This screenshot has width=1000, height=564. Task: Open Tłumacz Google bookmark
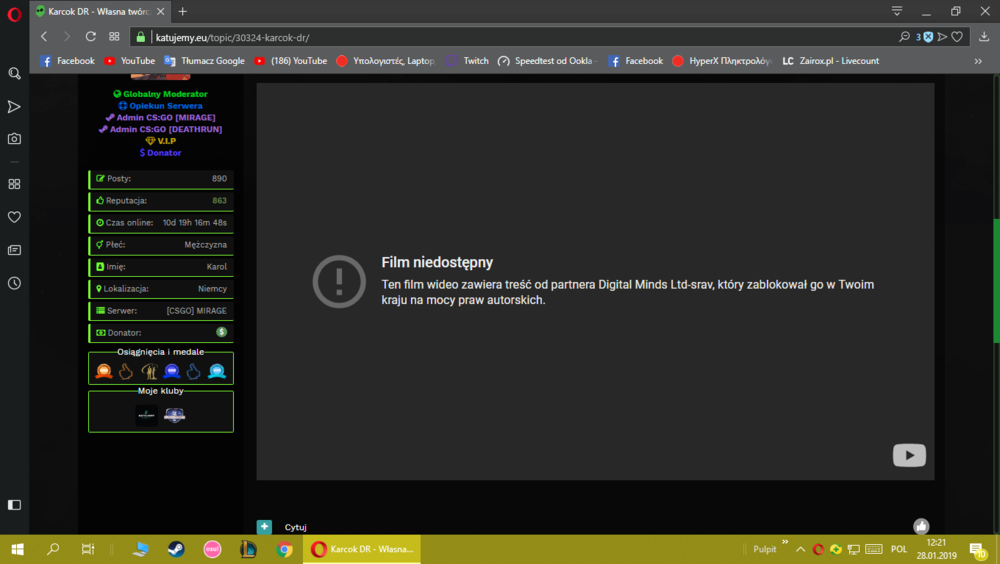[x=204, y=61]
